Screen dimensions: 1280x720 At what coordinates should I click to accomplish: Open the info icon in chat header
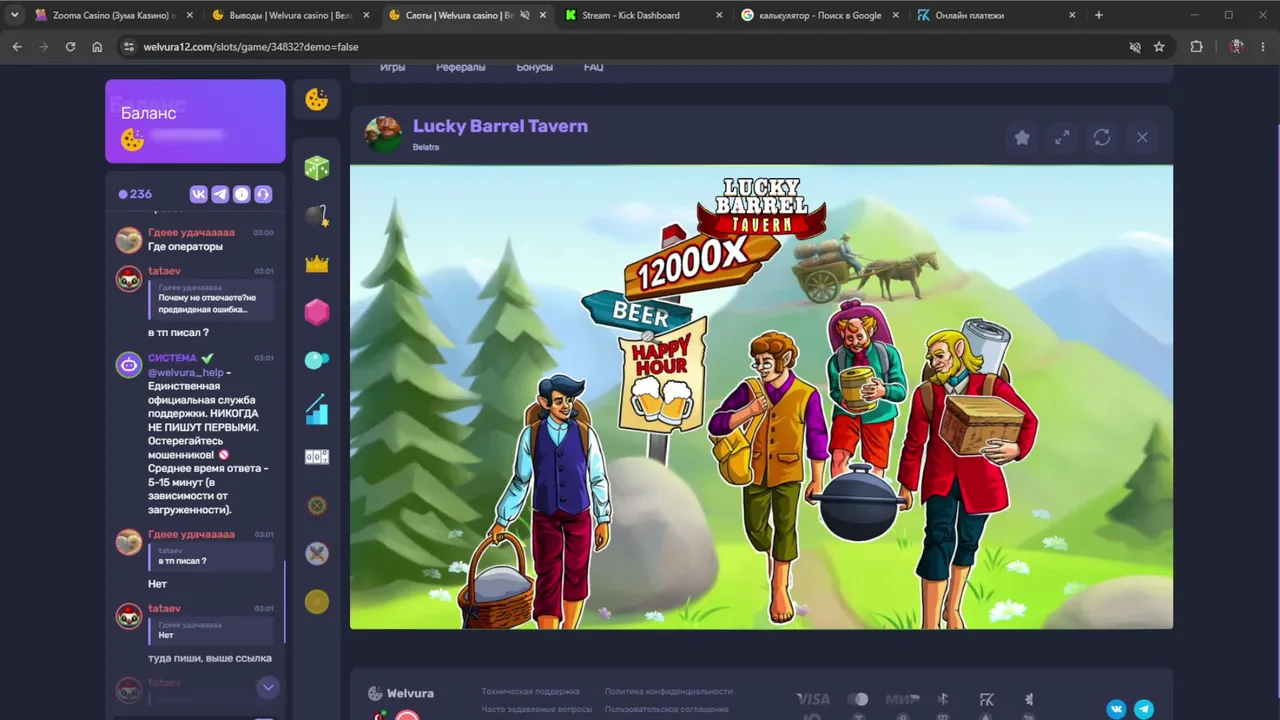[x=241, y=194]
